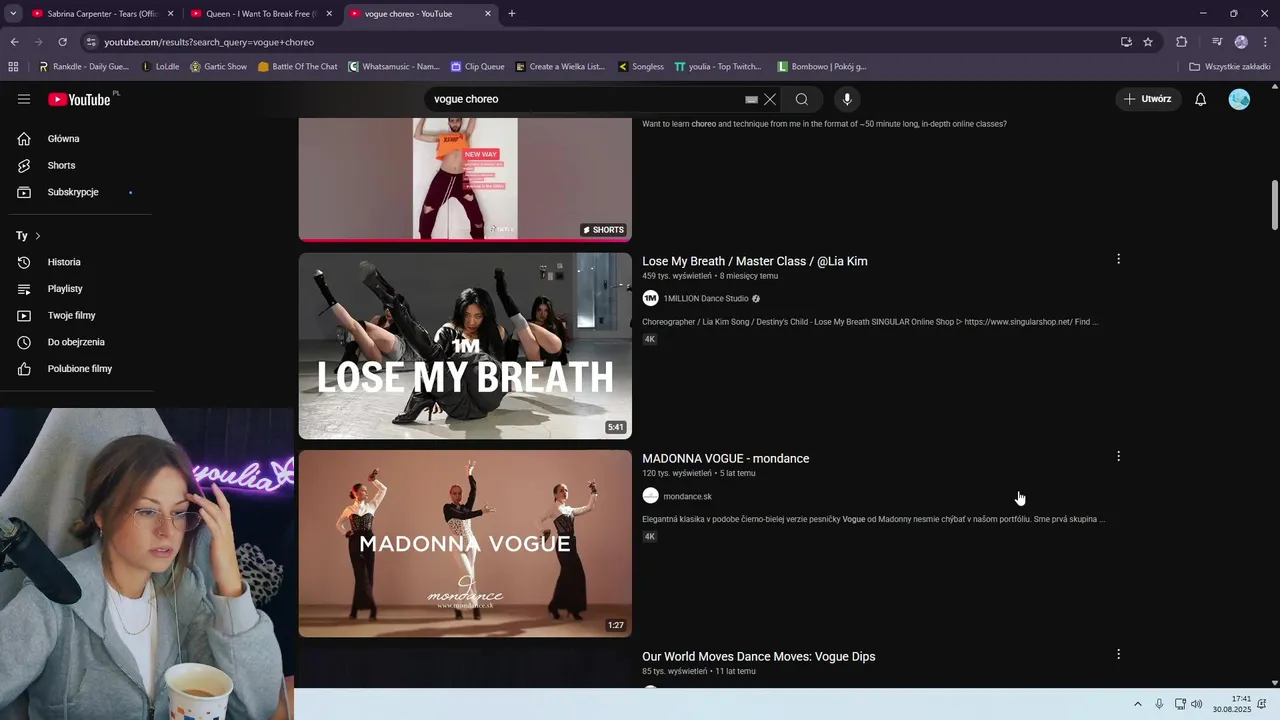Go back in browser history
1280x720 pixels.
click(x=14, y=42)
